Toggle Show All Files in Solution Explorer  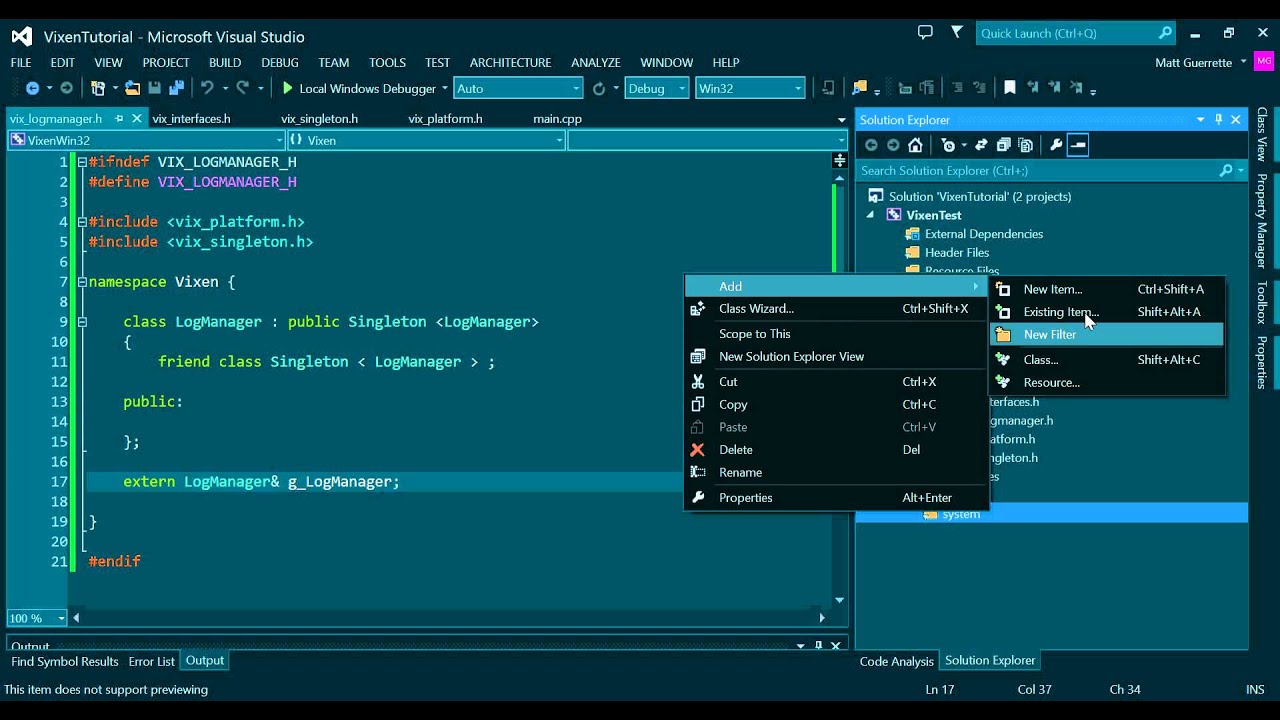click(x=1025, y=145)
